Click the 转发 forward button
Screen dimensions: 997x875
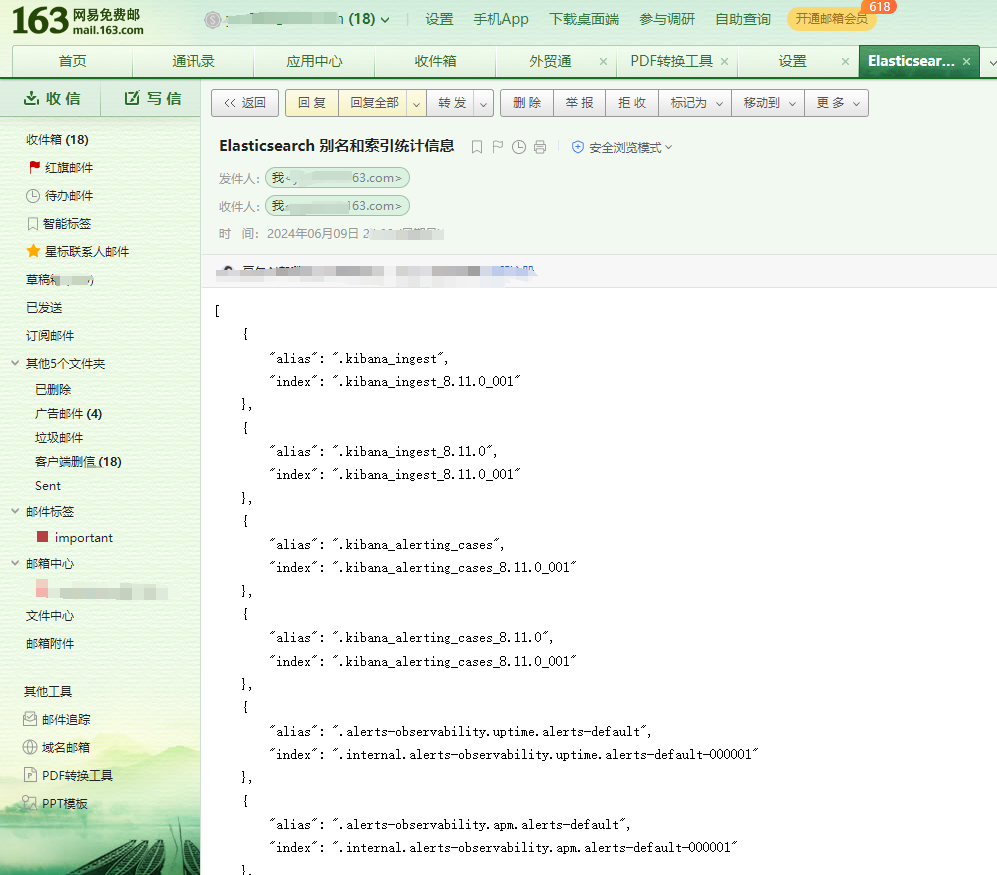tap(452, 103)
